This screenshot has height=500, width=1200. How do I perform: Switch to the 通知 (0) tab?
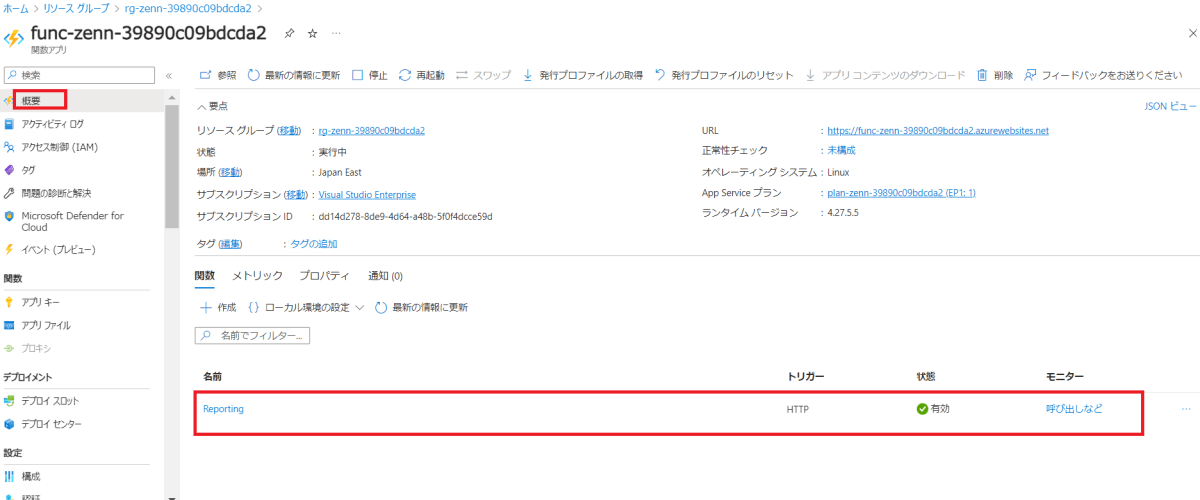click(385, 276)
